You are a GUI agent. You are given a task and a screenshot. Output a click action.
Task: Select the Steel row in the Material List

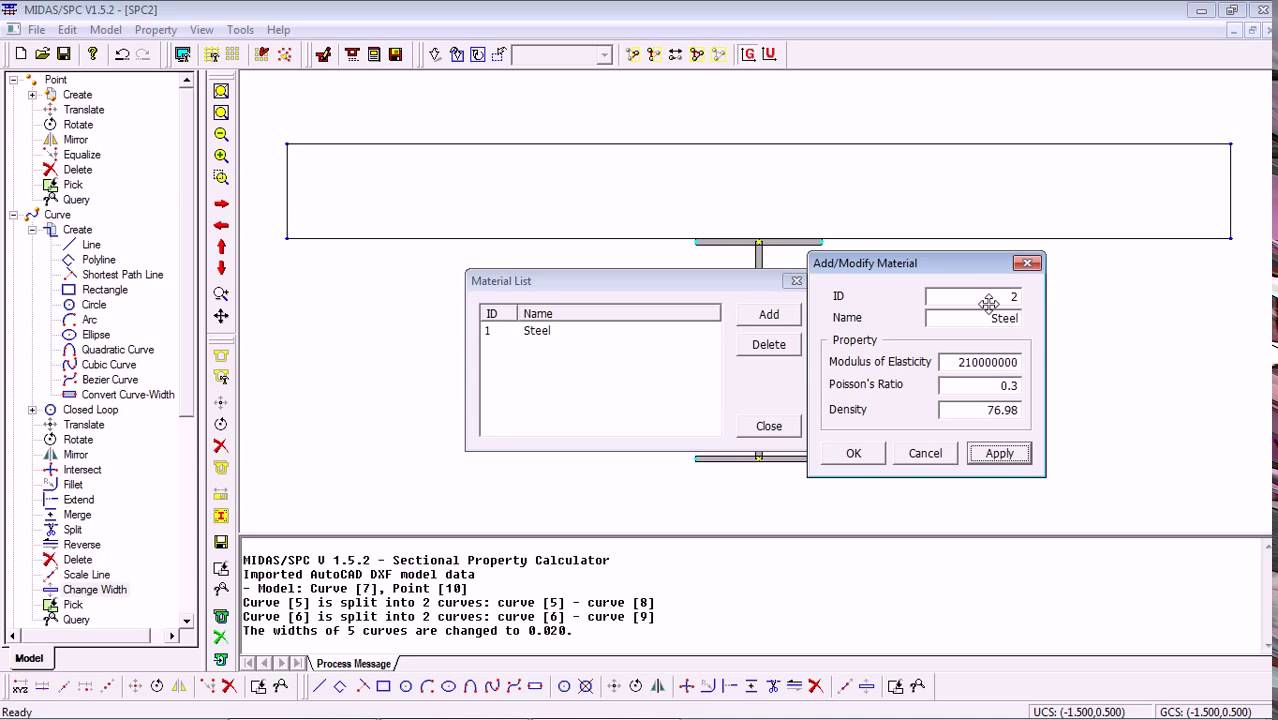[x=600, y=331]
